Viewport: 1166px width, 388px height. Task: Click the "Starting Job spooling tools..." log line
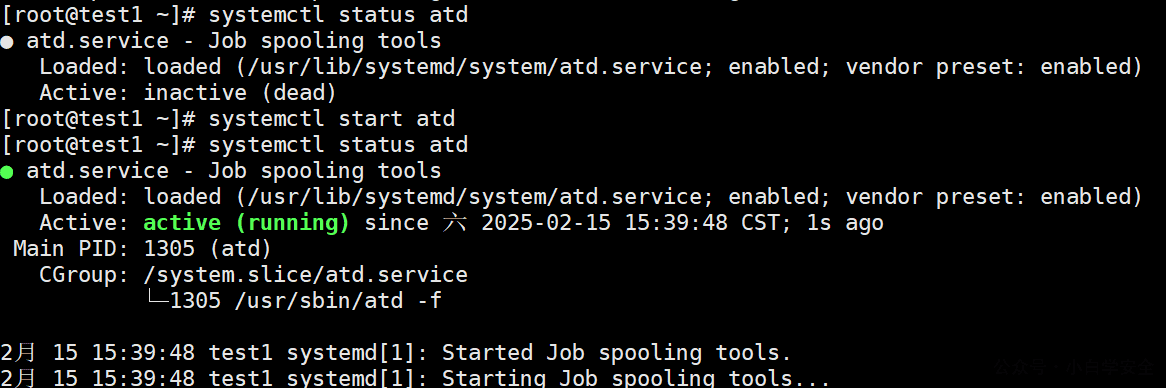(415, 378)
